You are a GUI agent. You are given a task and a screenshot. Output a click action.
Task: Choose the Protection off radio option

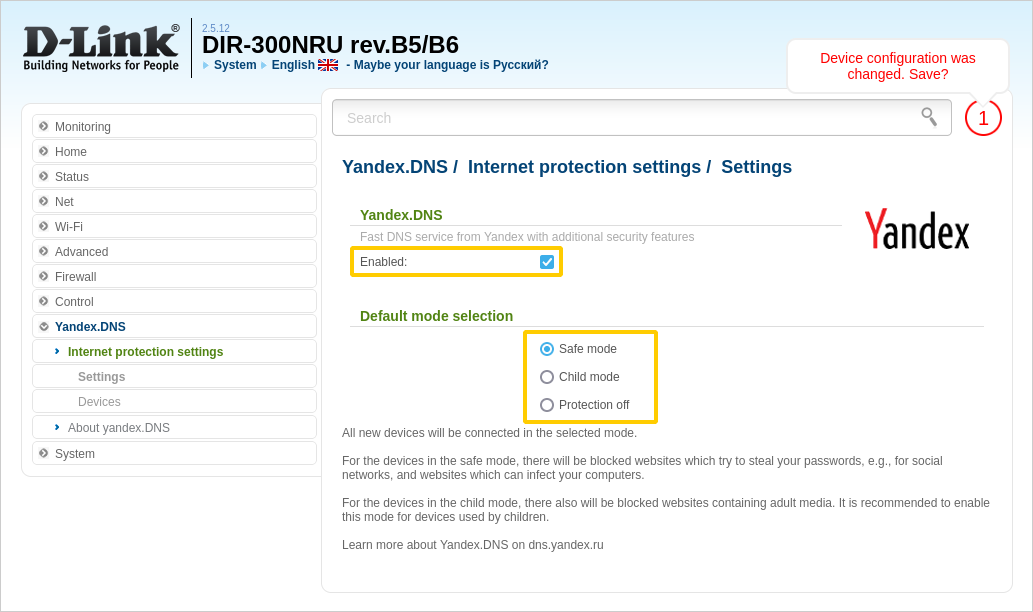pos(547,405)
